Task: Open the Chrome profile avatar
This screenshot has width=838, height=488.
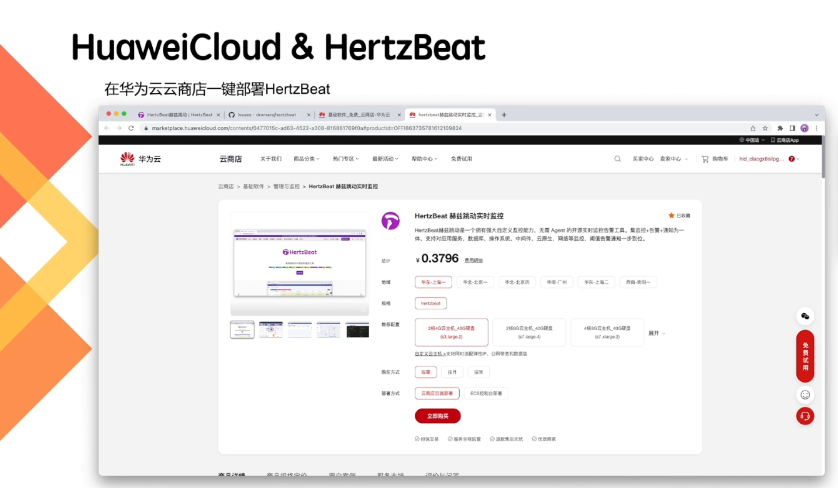Action: tap(804, 128)
